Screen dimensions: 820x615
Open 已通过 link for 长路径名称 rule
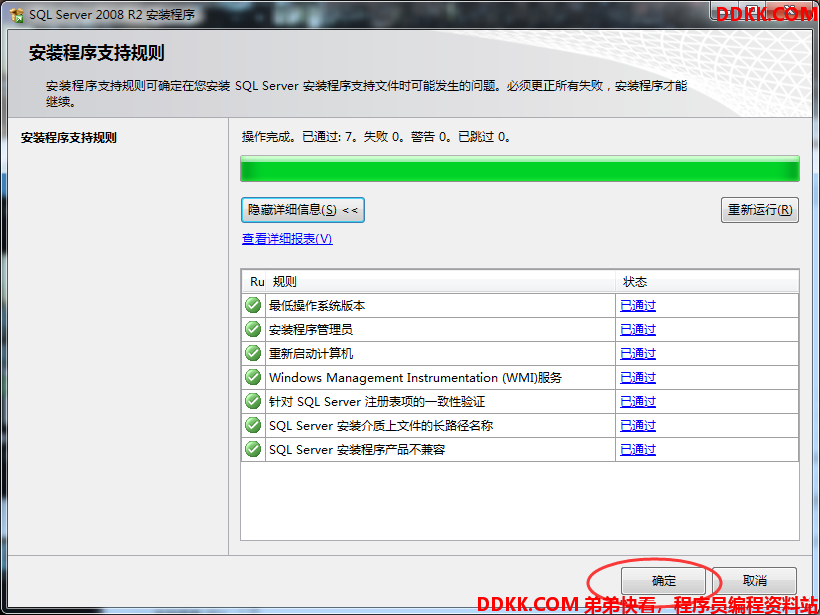pyautogui.click(x=637, y=426)
